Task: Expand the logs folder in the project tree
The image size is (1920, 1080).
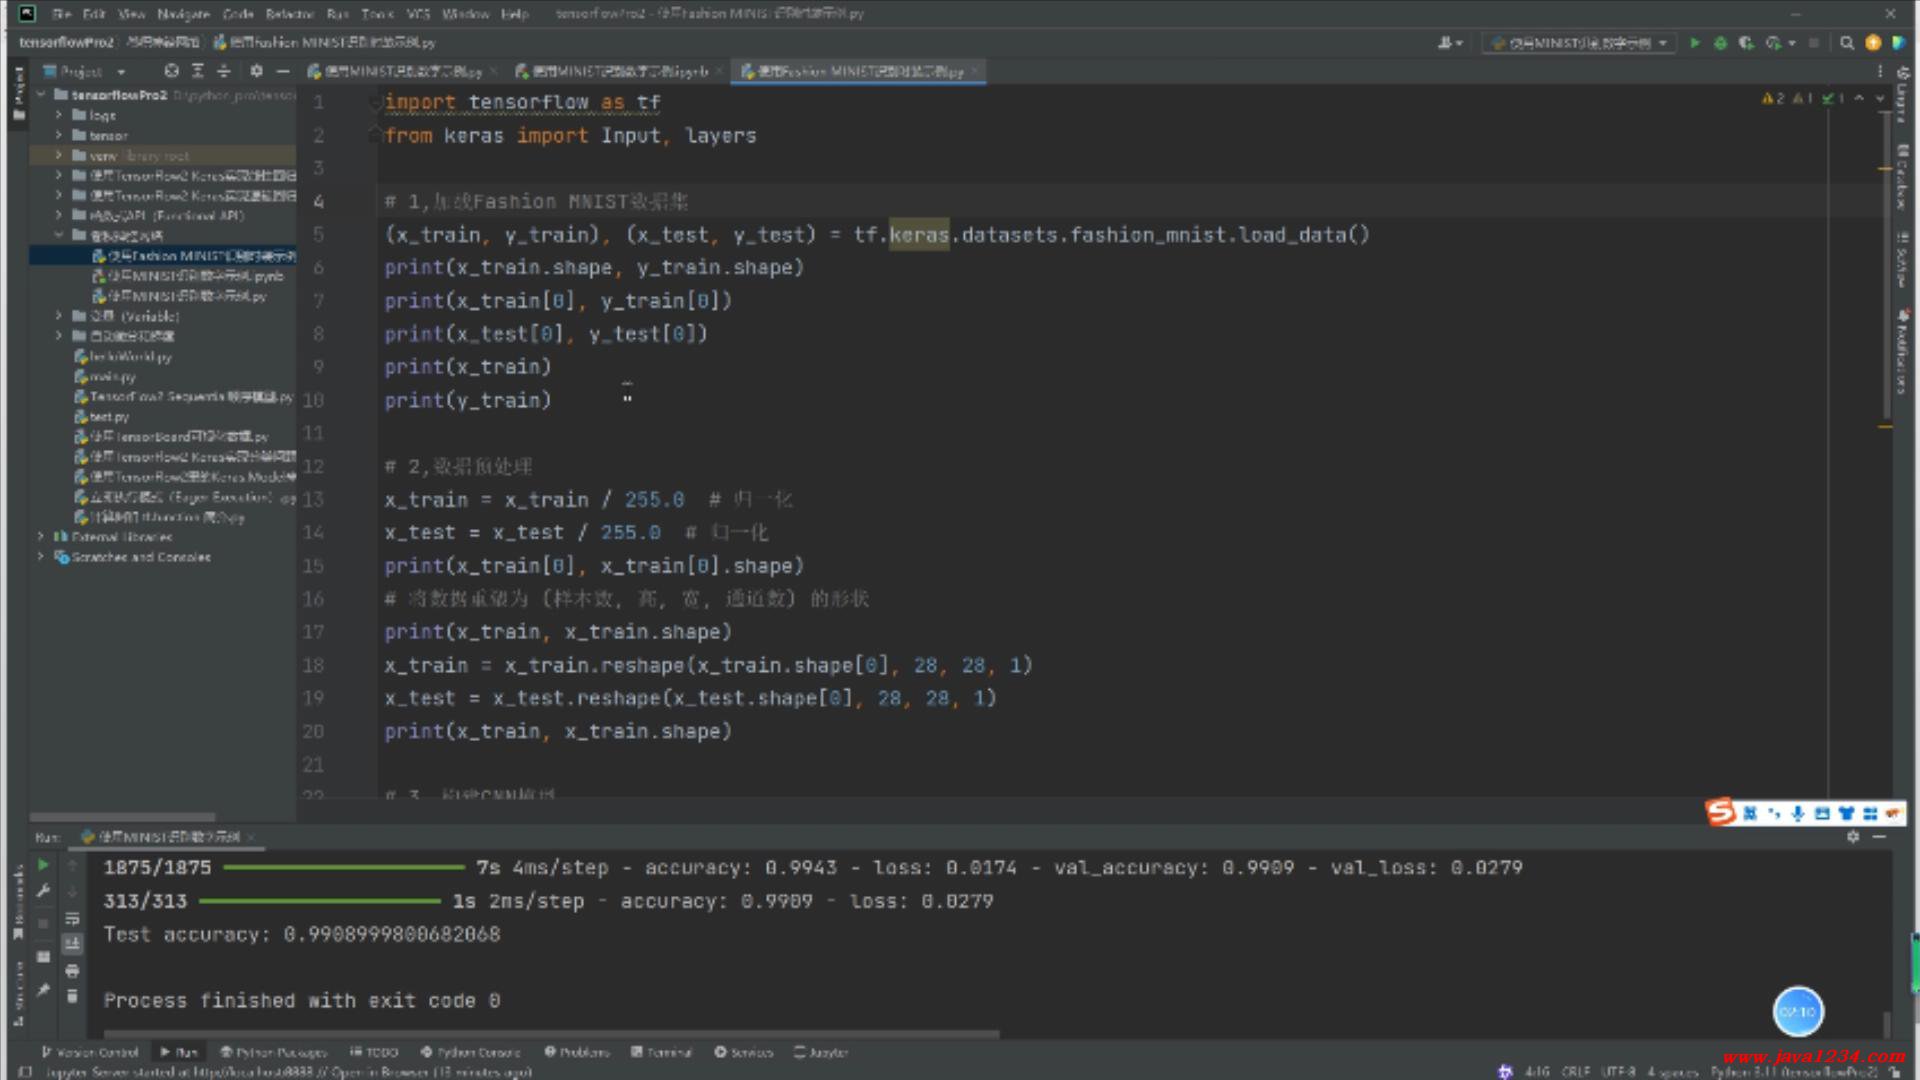Action: pos(59,115)
